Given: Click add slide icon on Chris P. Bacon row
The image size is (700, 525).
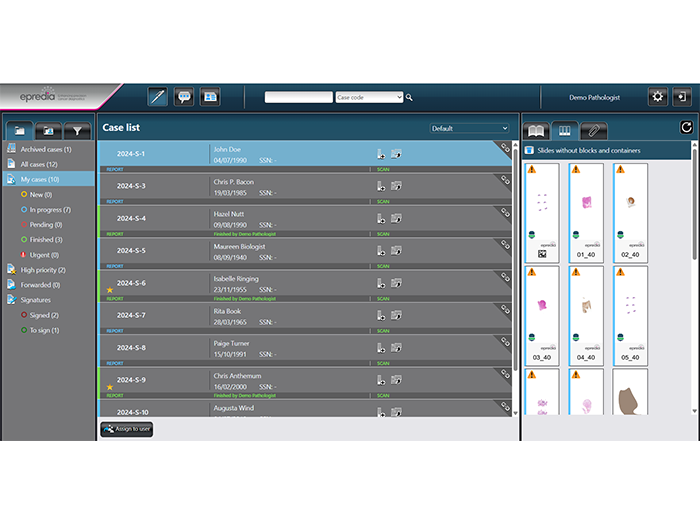Looking at the screenshot, I should pos(381,186).
